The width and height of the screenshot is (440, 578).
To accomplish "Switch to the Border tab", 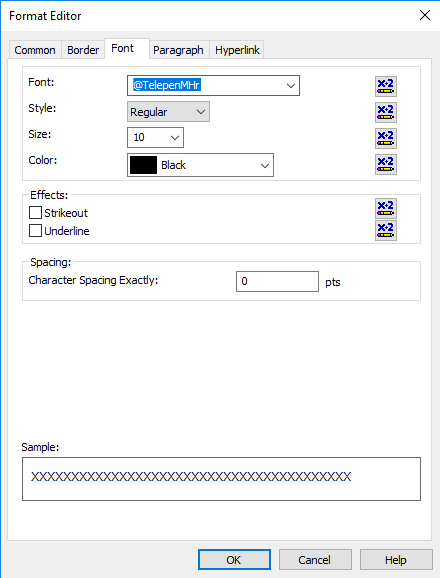I will (83, 50).
